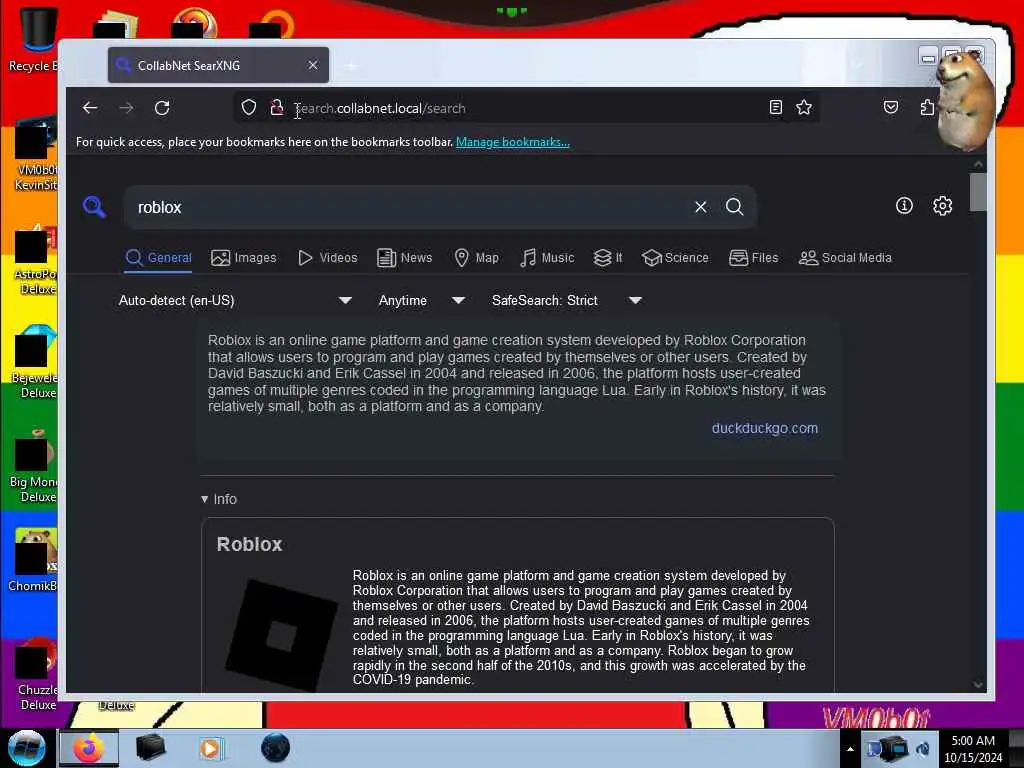Switch to Science category

[675, 257]
